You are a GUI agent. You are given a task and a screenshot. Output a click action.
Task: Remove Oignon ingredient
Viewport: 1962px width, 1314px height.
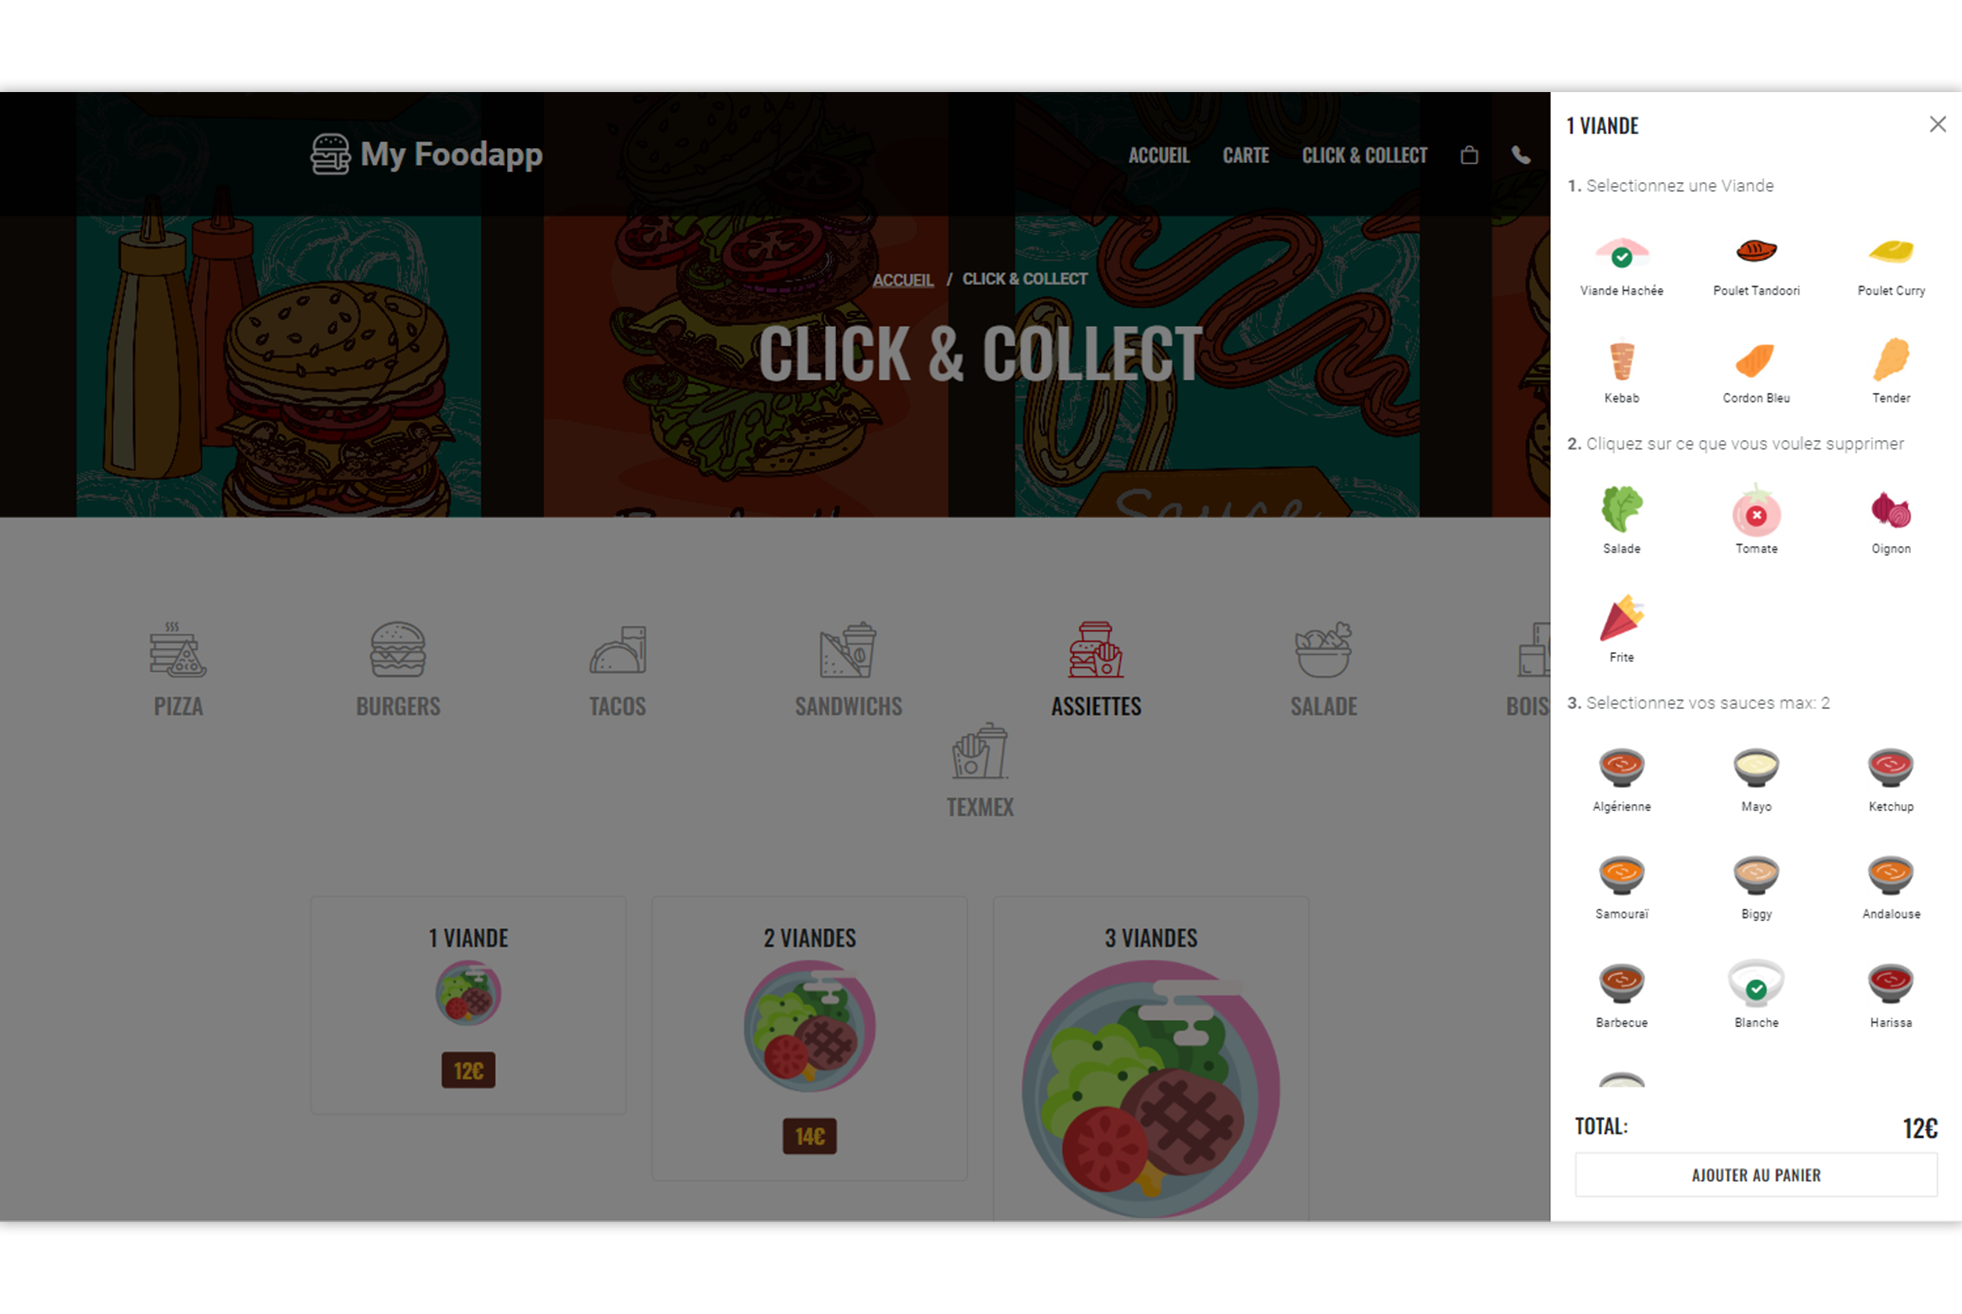pyautogui.click(x=1890, y=520)
